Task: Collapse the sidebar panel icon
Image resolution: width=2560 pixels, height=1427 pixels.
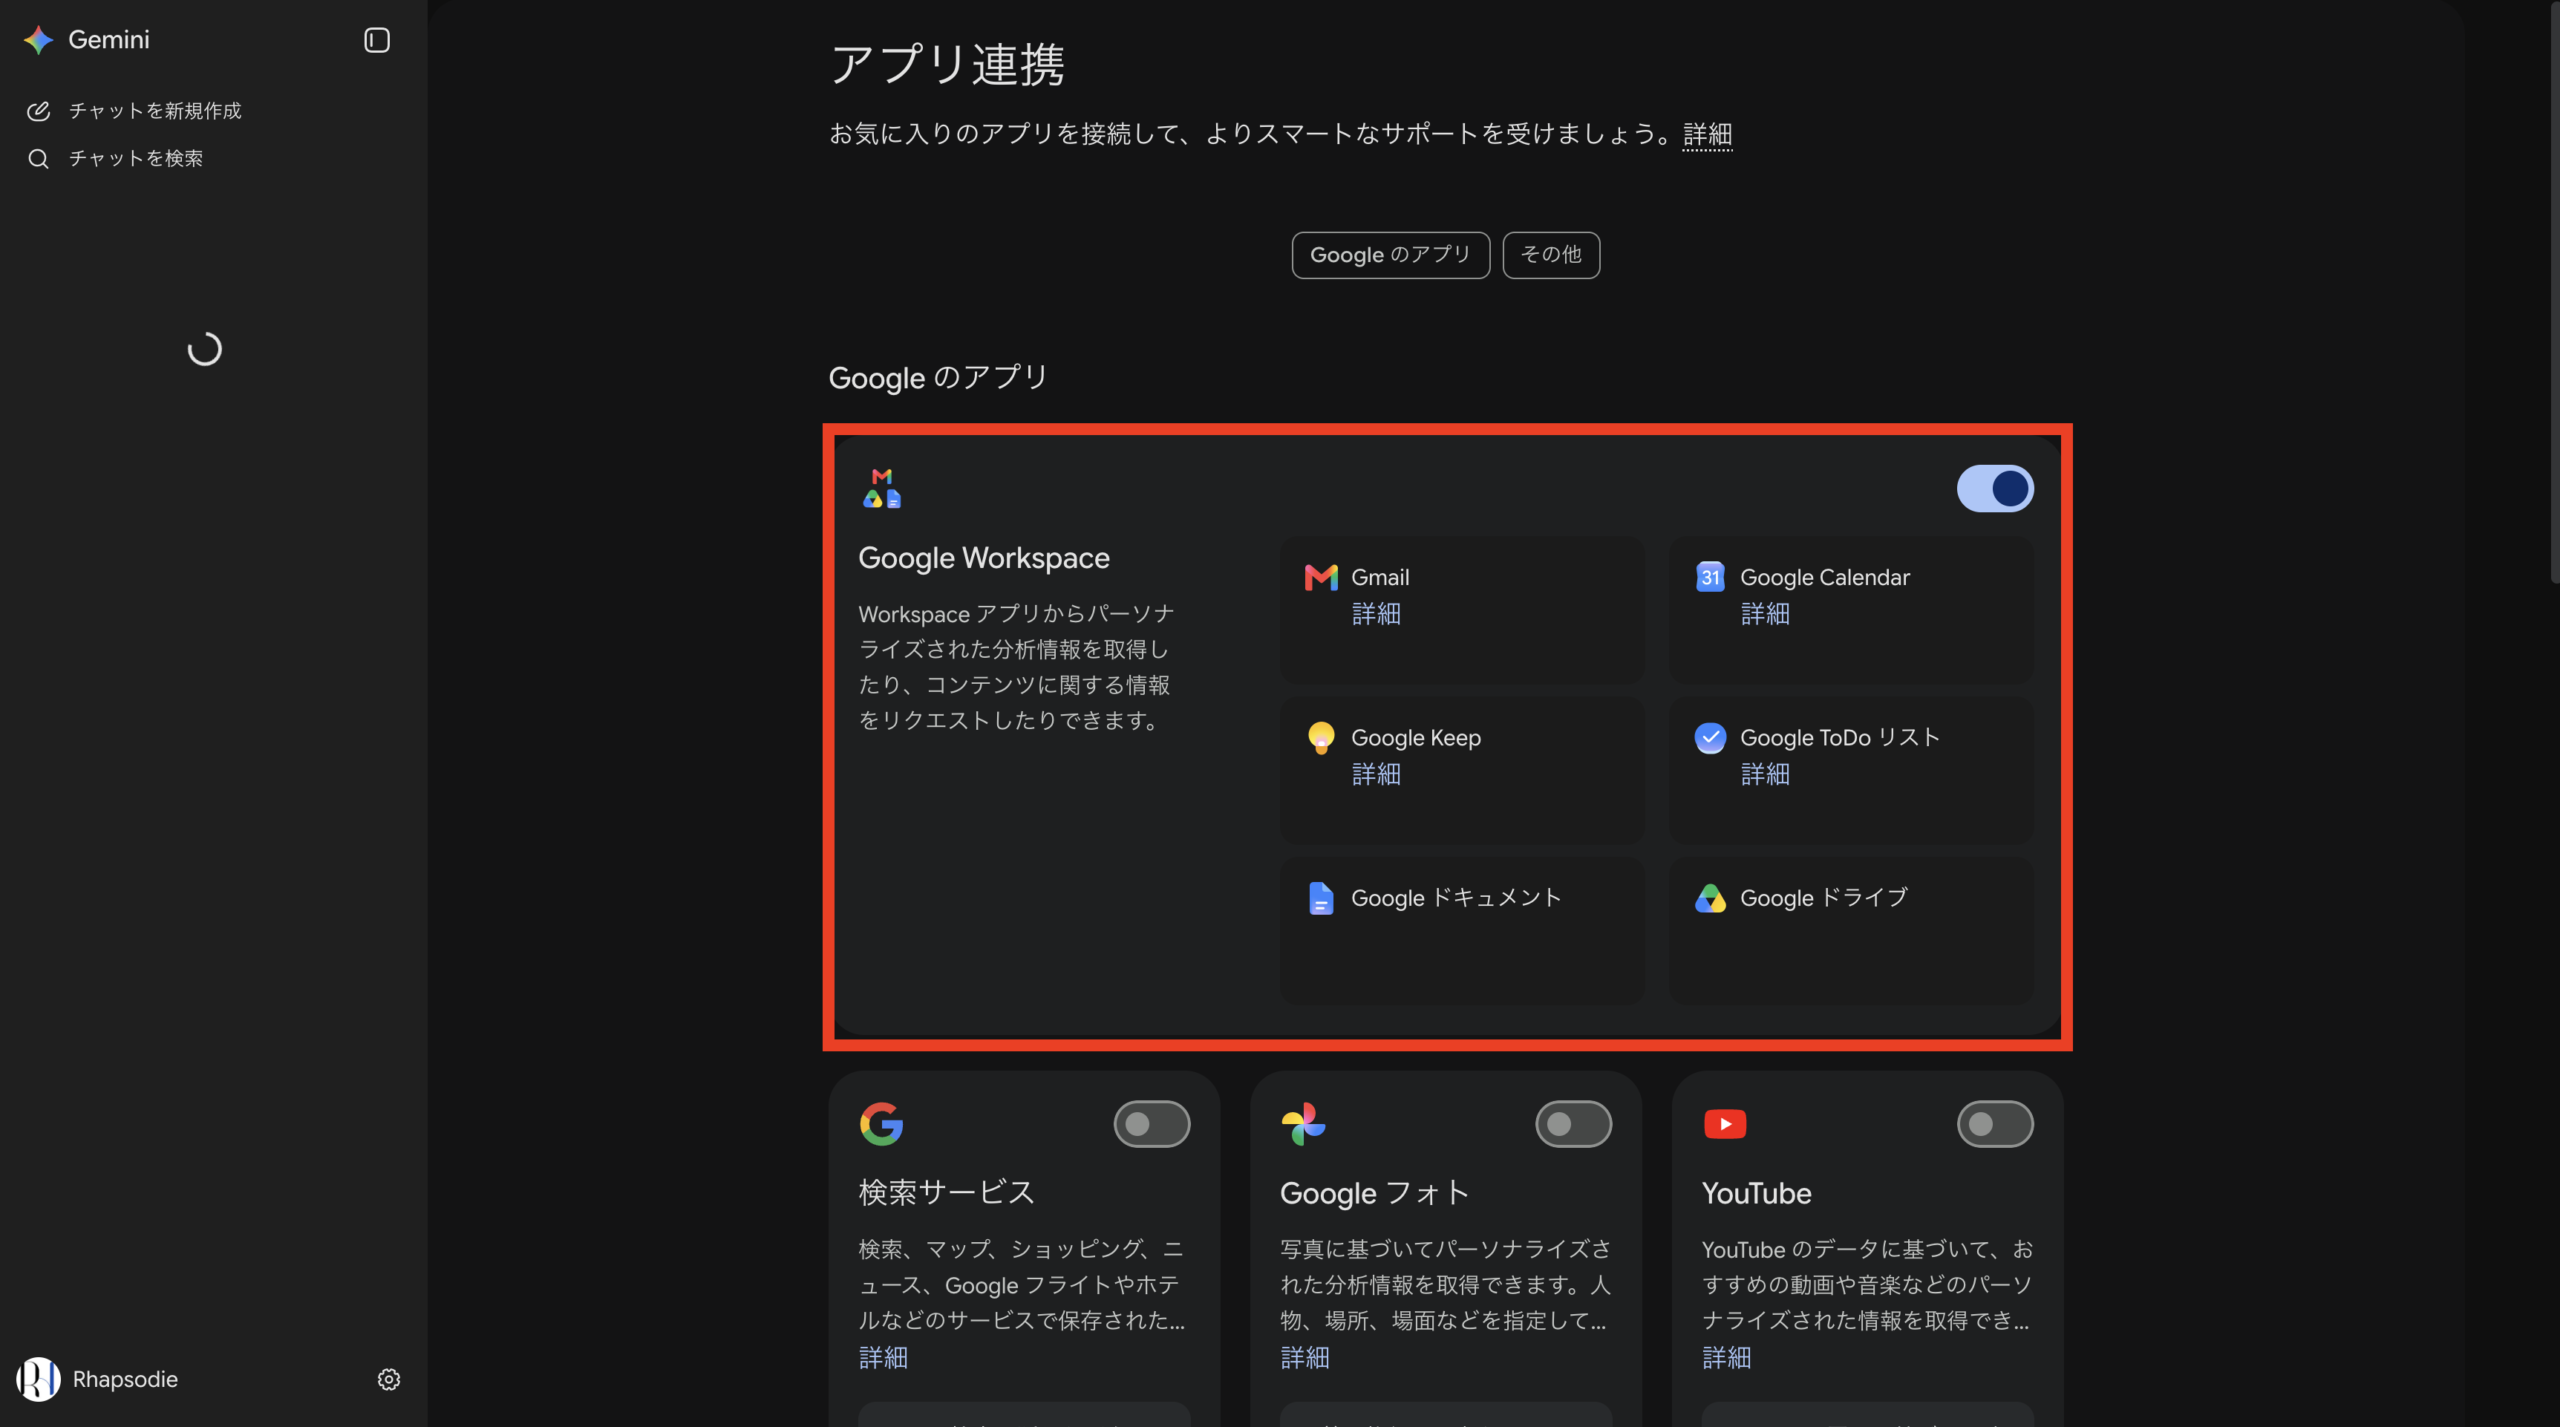Action: [x=377, y=40]
